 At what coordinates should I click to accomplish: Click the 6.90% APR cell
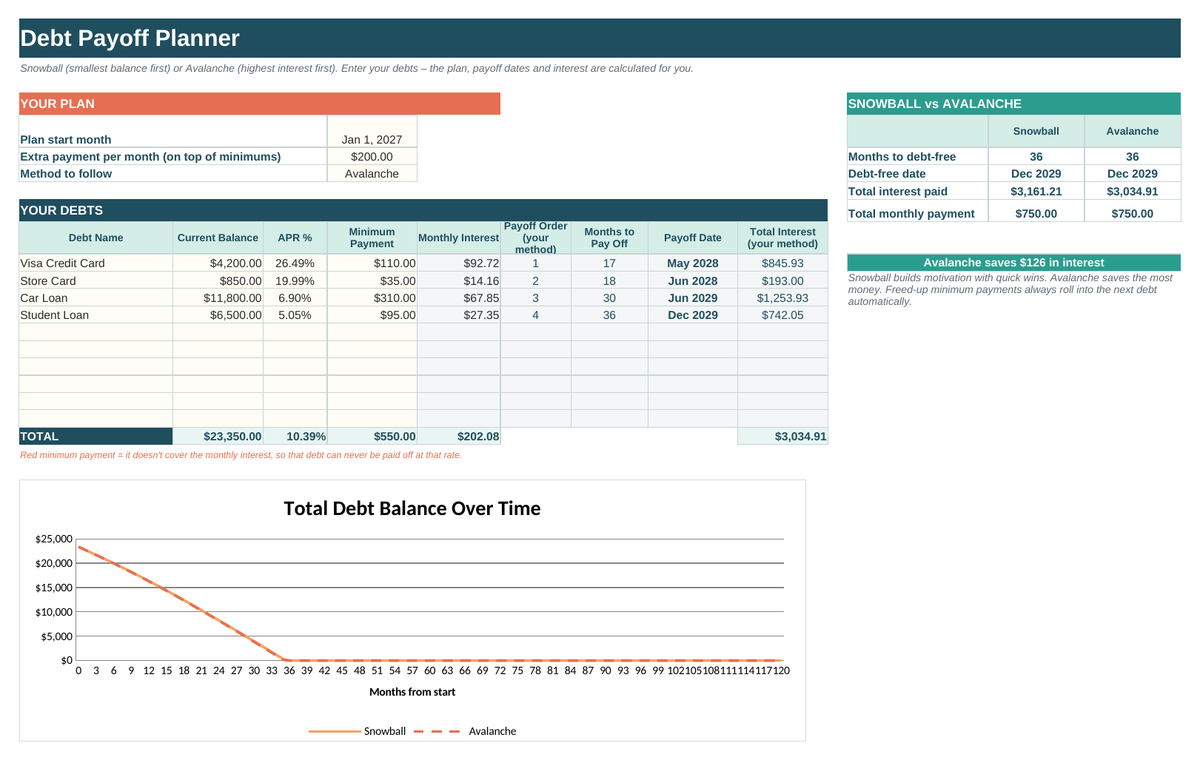pyautogui.click(x=295, y=298)
